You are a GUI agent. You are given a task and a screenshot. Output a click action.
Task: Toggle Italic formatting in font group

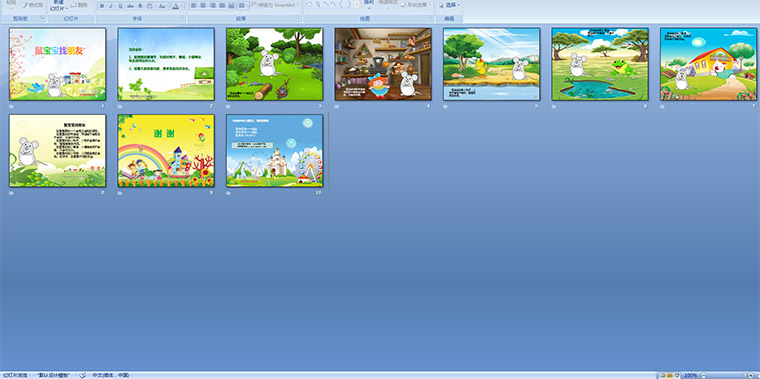click(x=111, y=6)
